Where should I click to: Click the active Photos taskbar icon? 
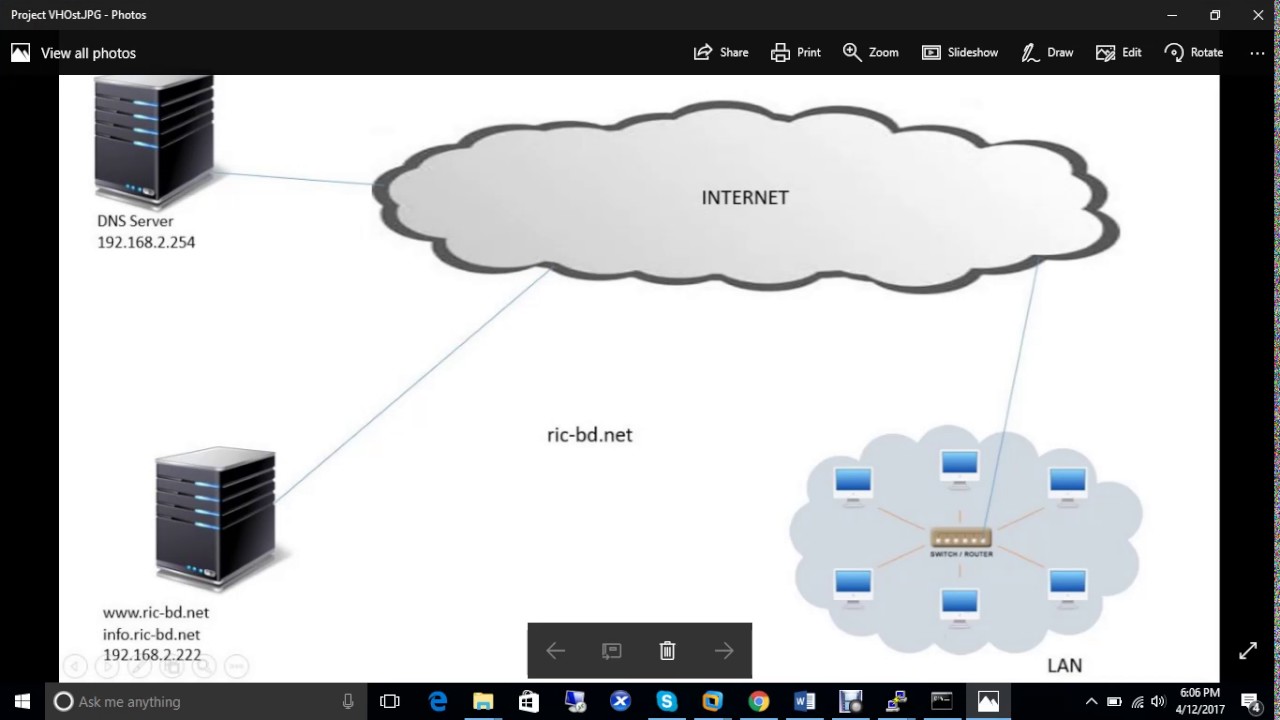(x=988, y=701)
